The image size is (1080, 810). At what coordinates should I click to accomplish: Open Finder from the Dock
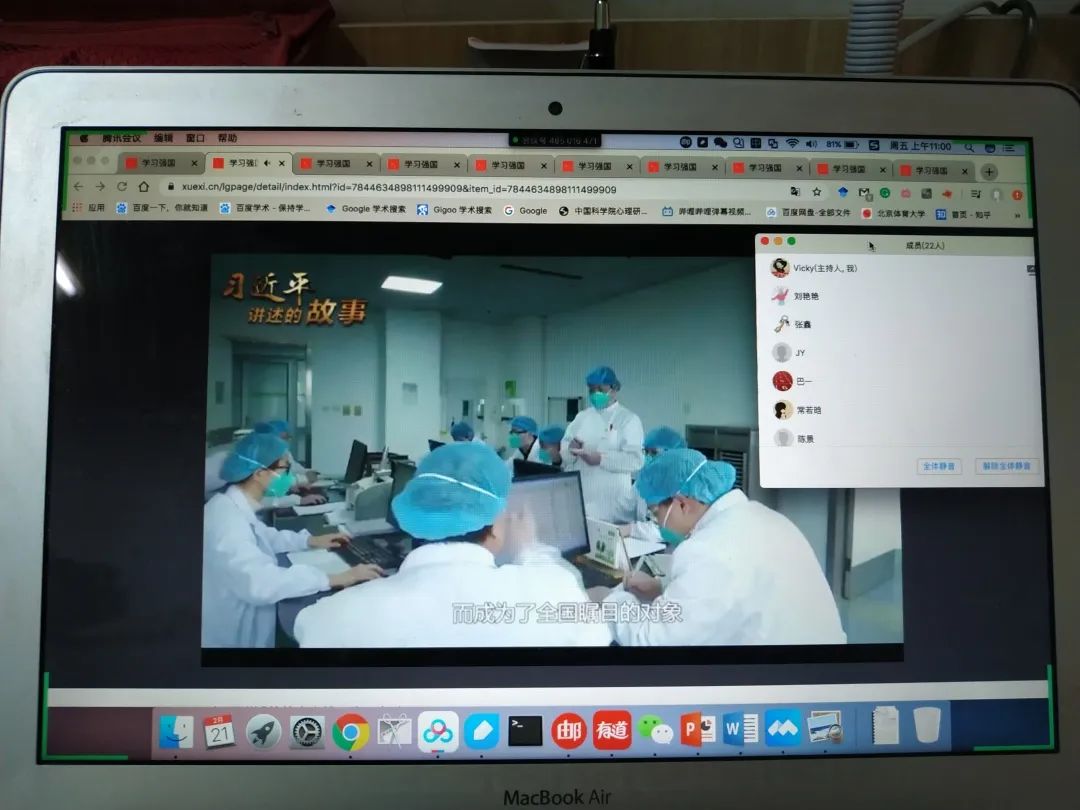tap(176, 731)
